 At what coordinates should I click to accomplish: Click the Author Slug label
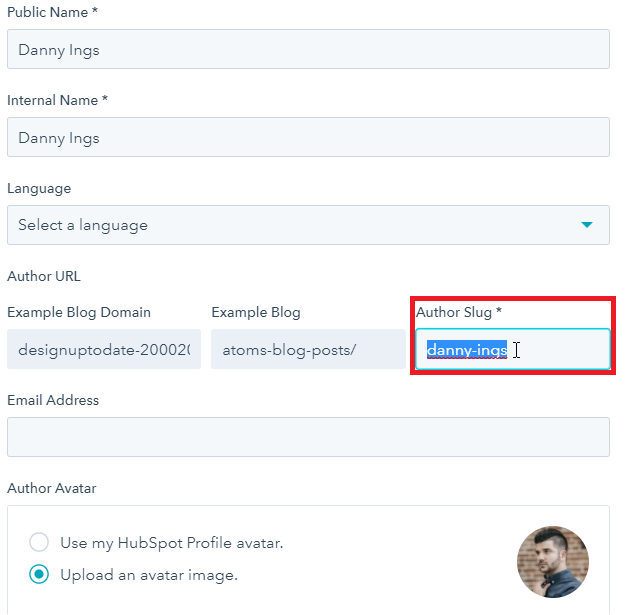(458, 312)
